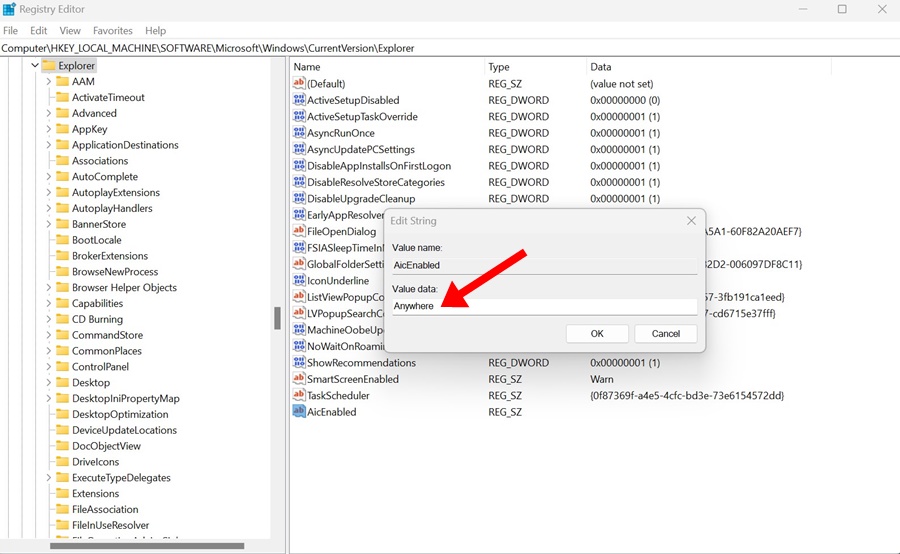Click the Value name field AicEnabled

[545, 265]
